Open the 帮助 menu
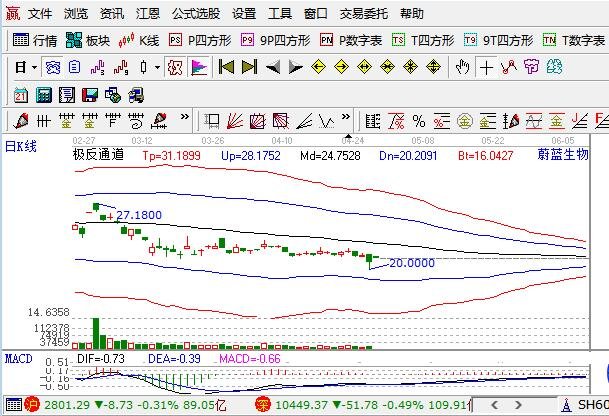 coord(412,14)
